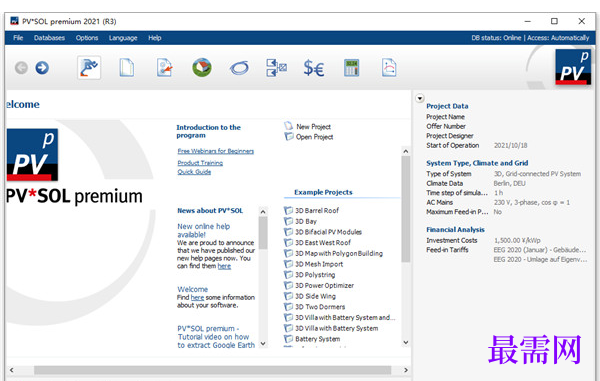The height and width of the screenshot is (381, 600).
Task: Open Free Webinars for Beginners link
Action: pyautogui.click(x=215, y=151)
